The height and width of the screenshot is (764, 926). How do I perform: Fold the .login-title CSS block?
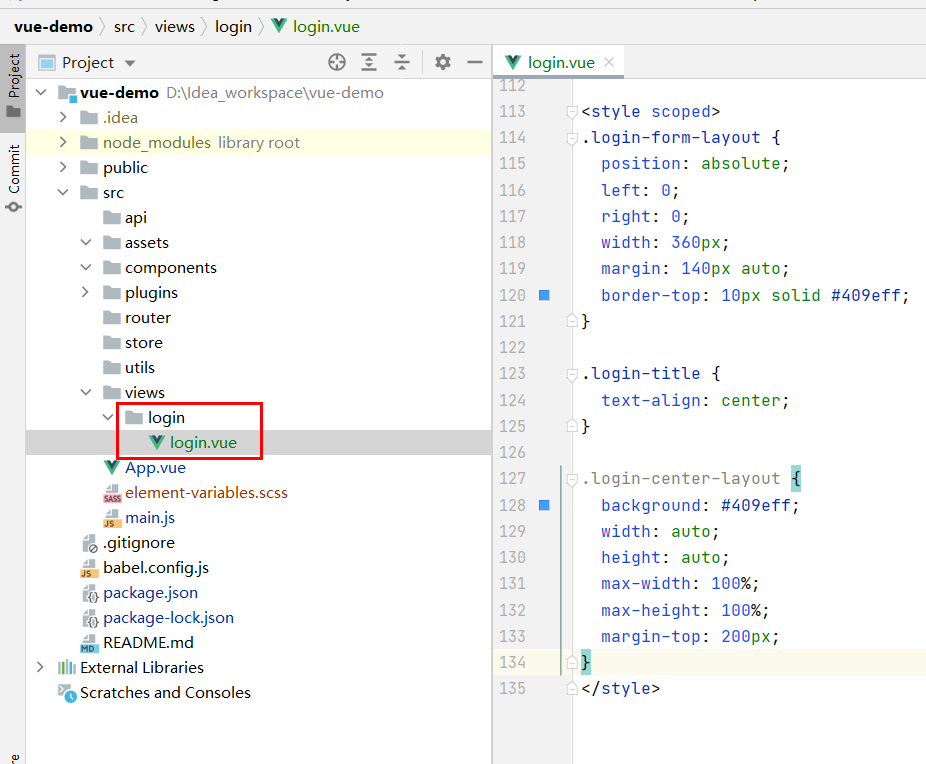click(572, 374)
